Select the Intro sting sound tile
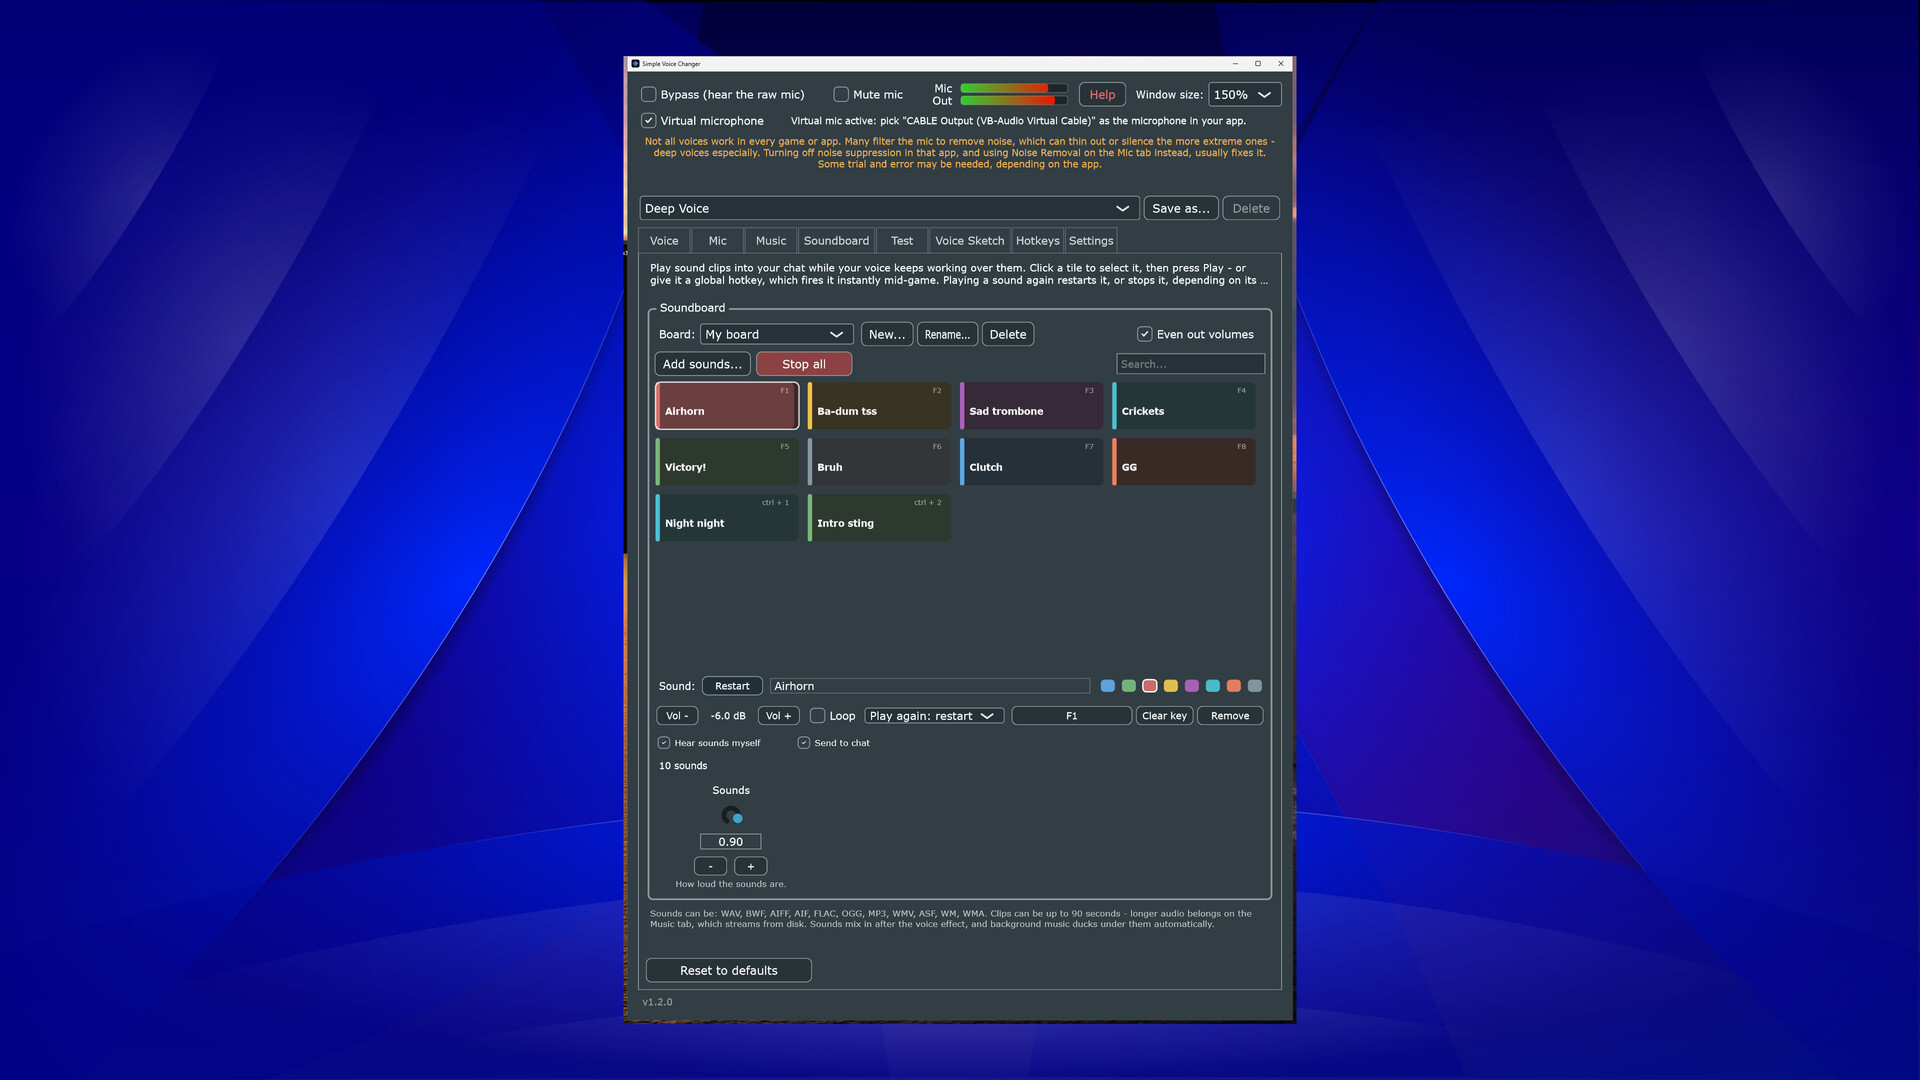The image size is (1920, 1080). (879, 518)
